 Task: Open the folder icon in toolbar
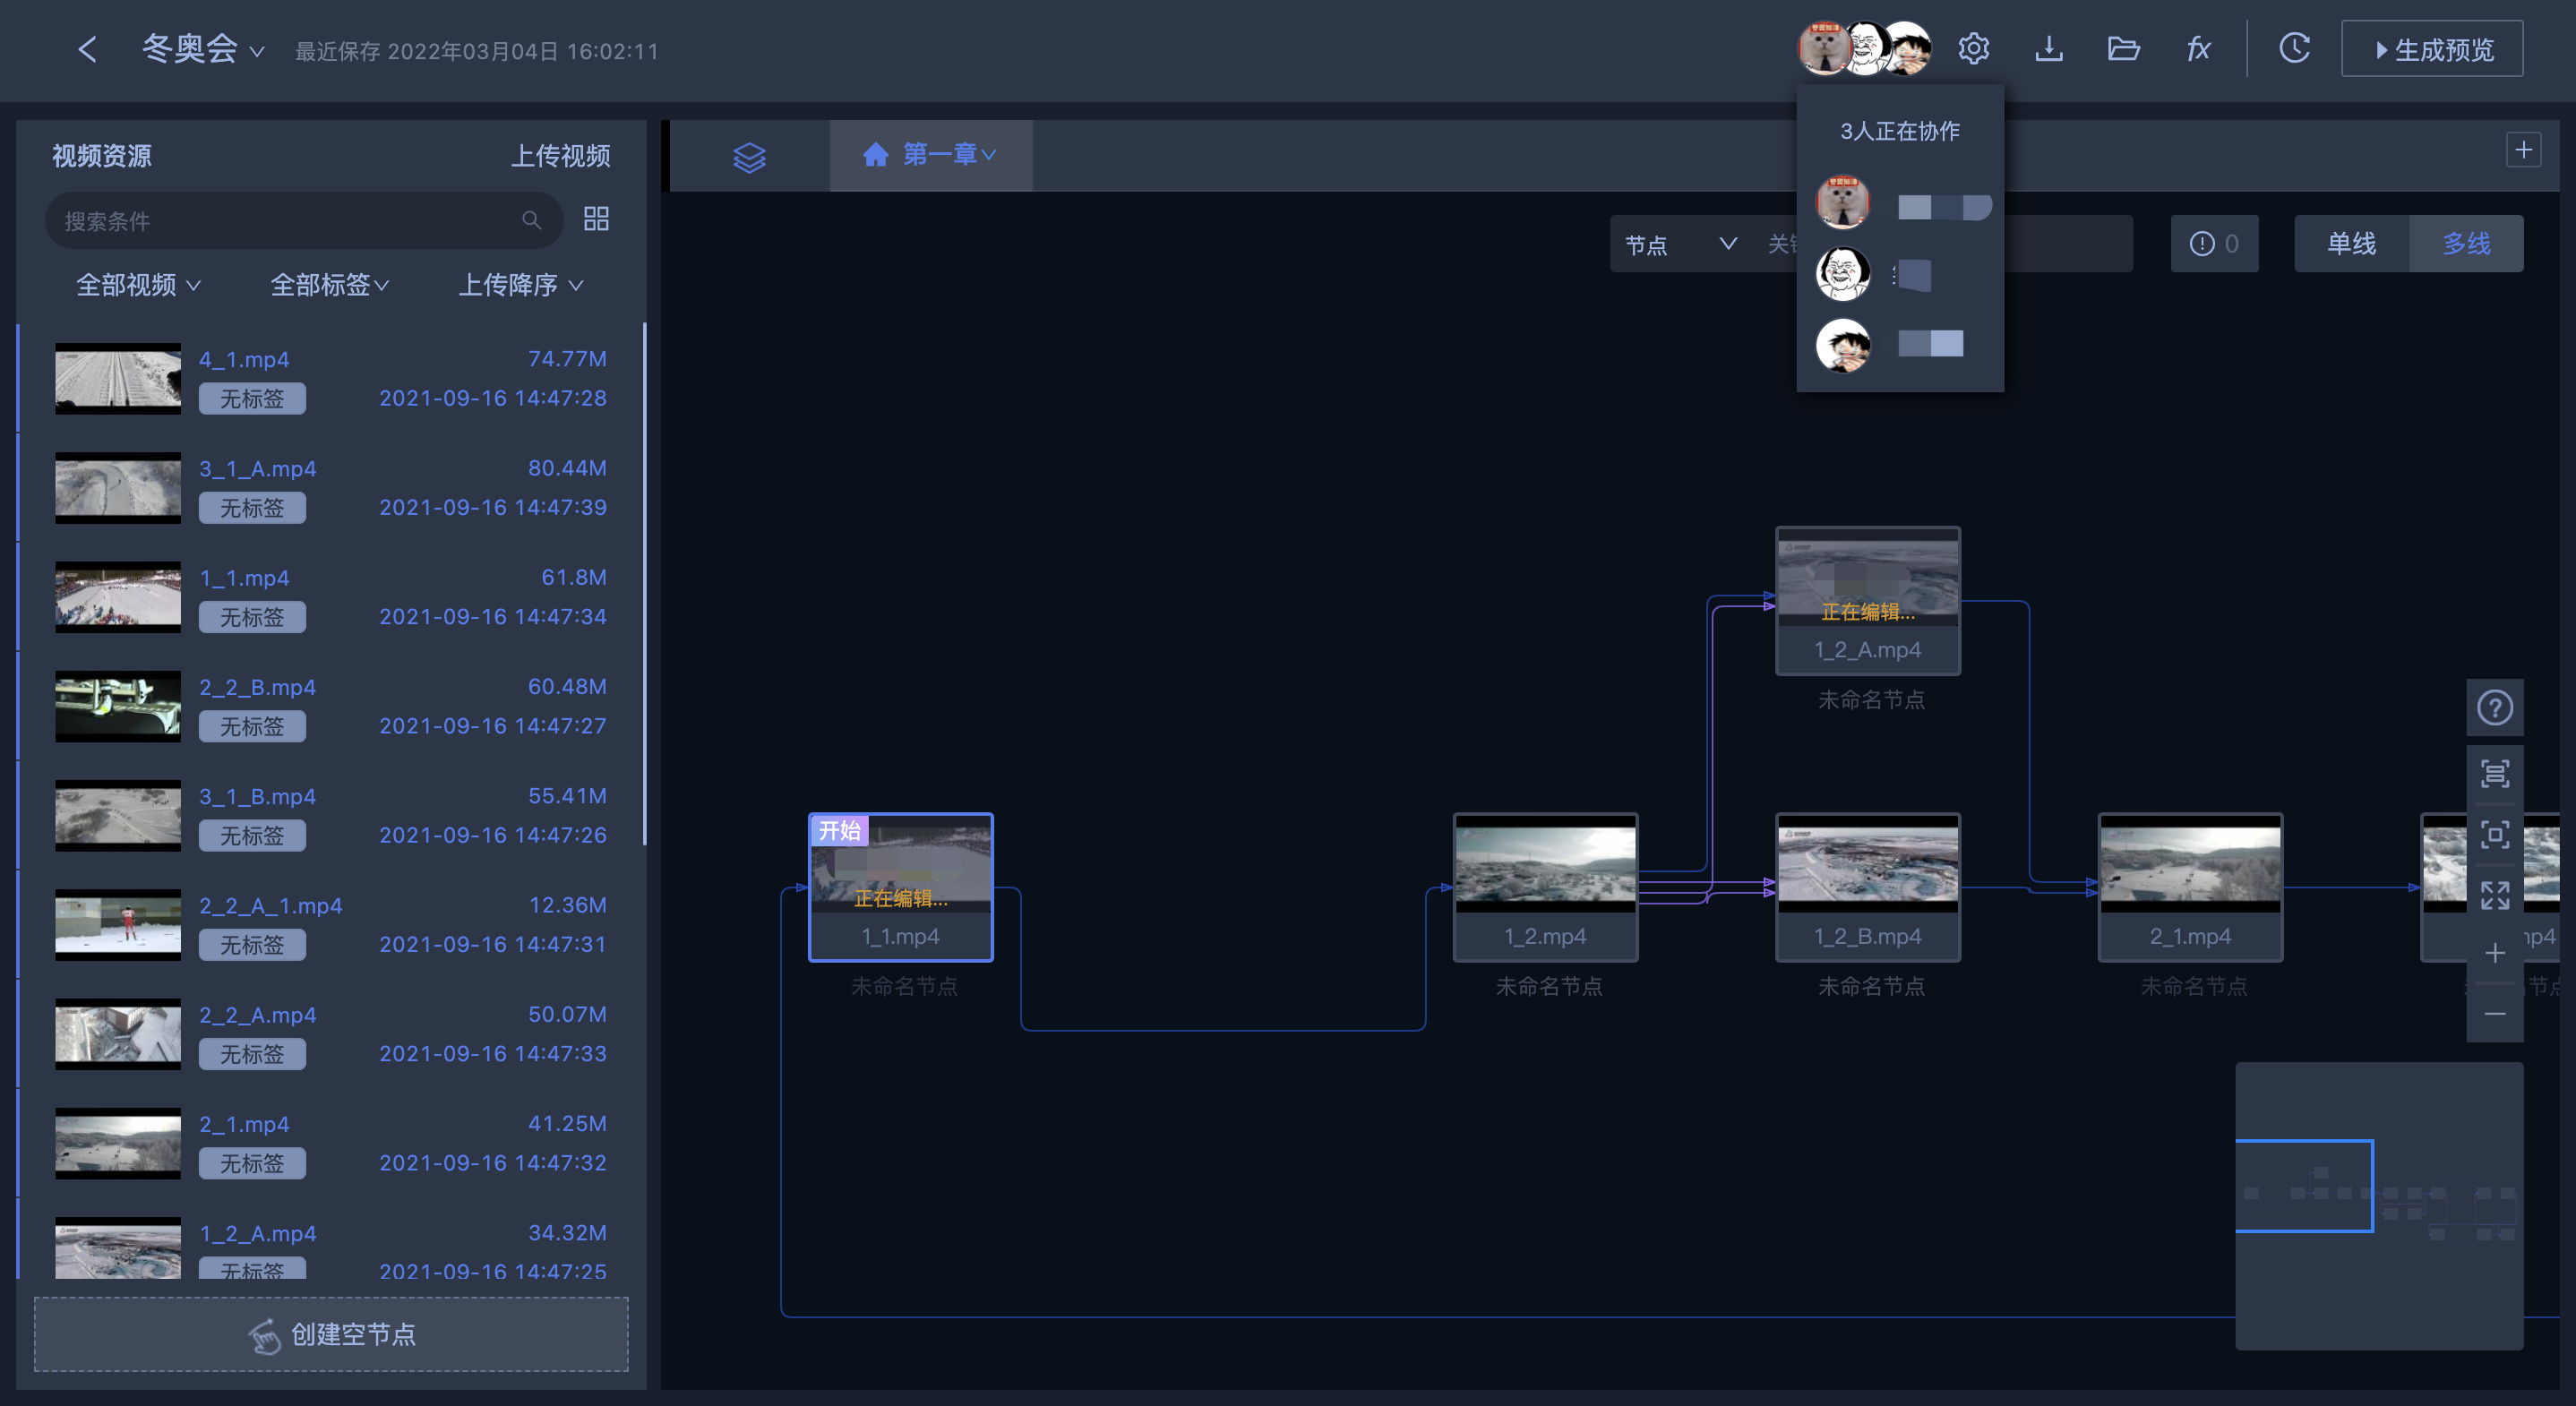(2123, 48)
